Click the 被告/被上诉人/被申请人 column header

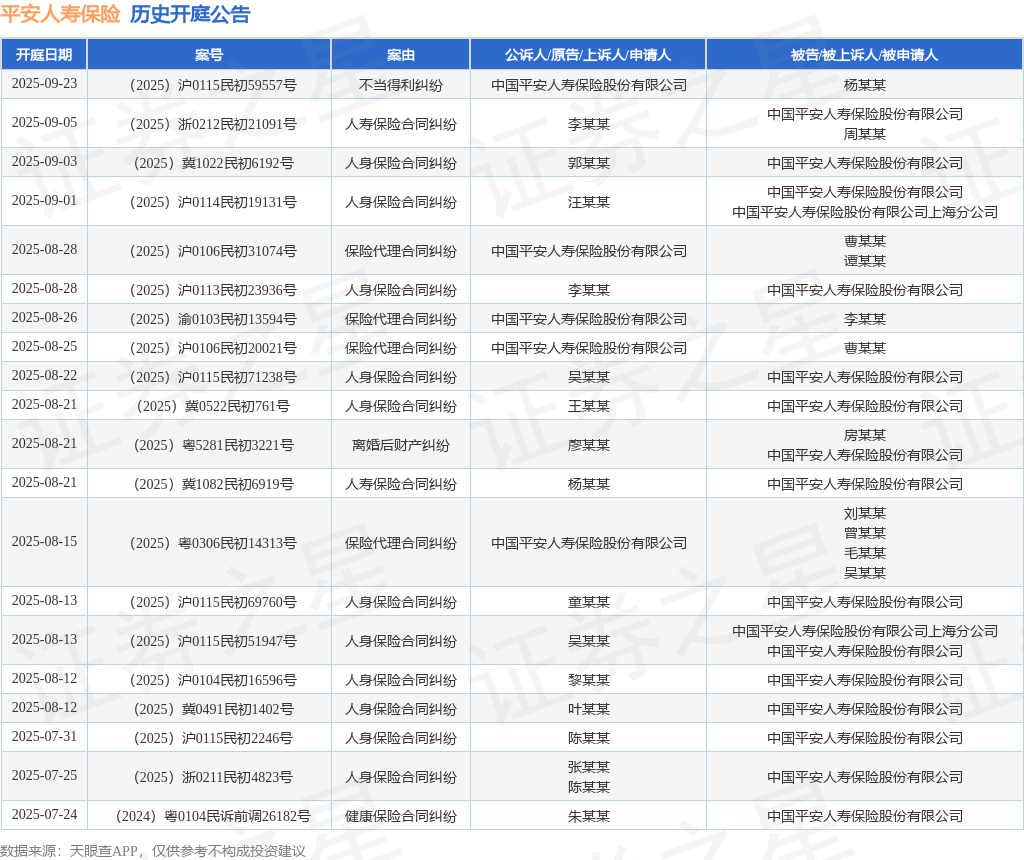(864, 55)
